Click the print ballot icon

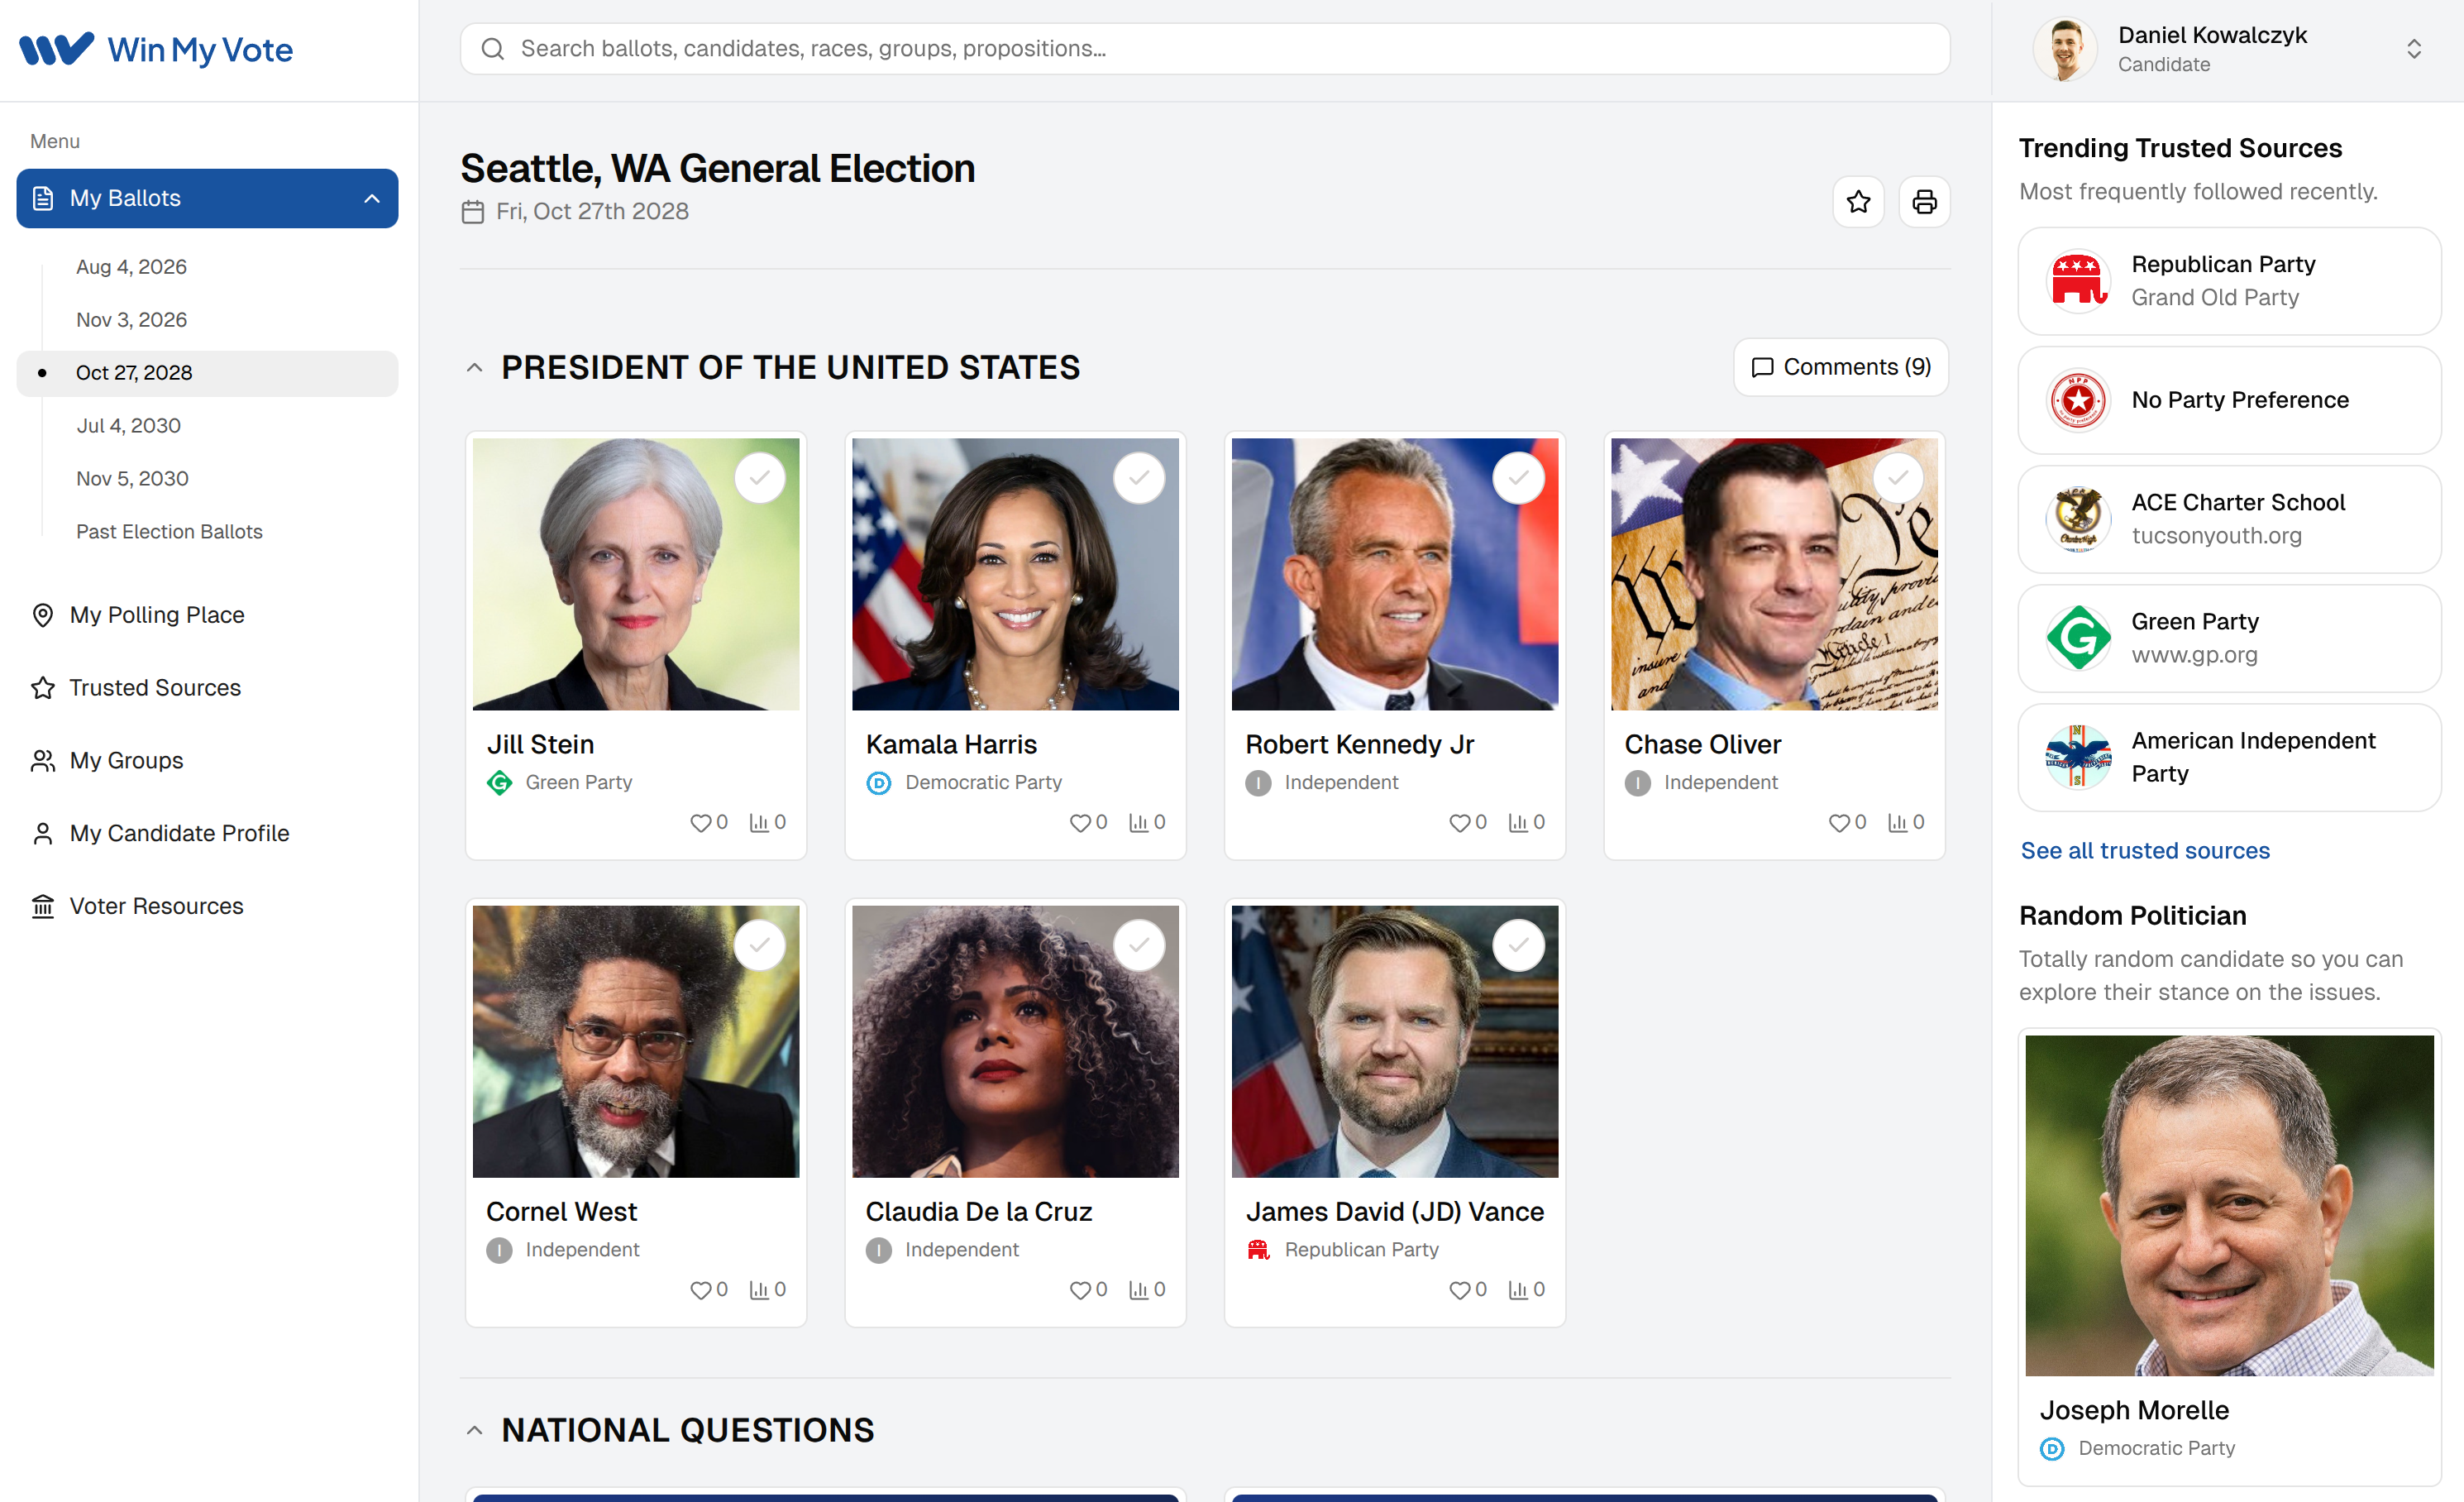1924,202
